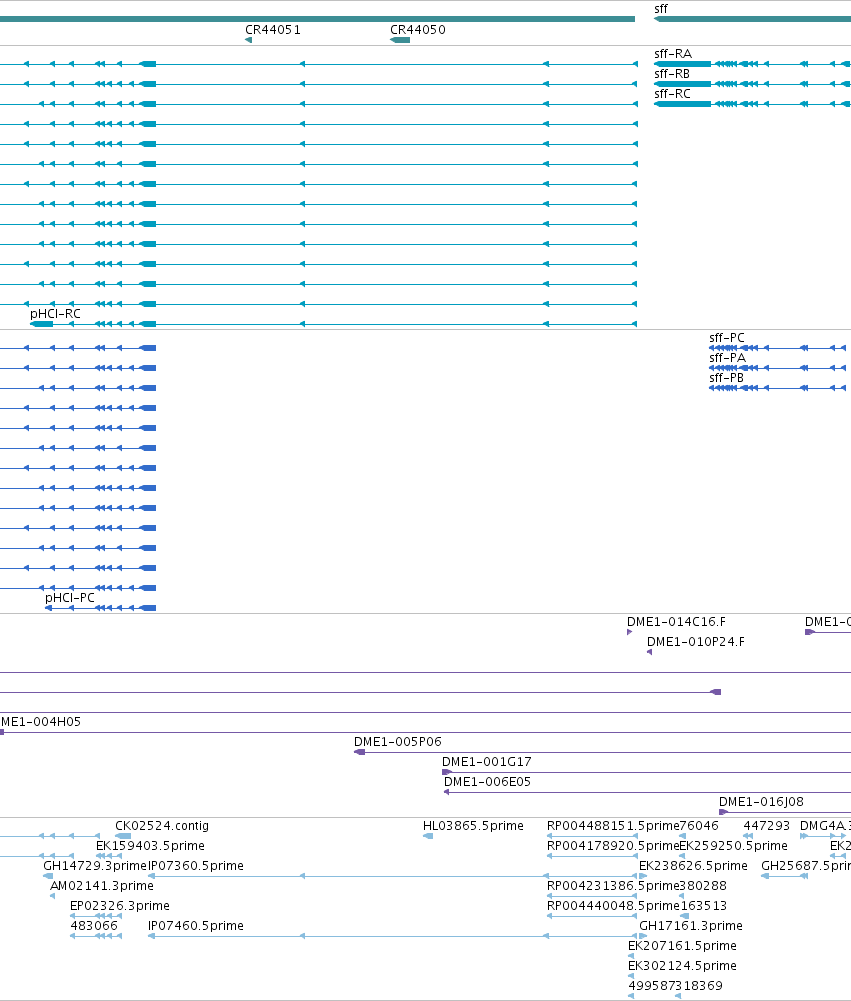Click the sff-PB protein label
851x1001 pixels.
coord(727,378)
